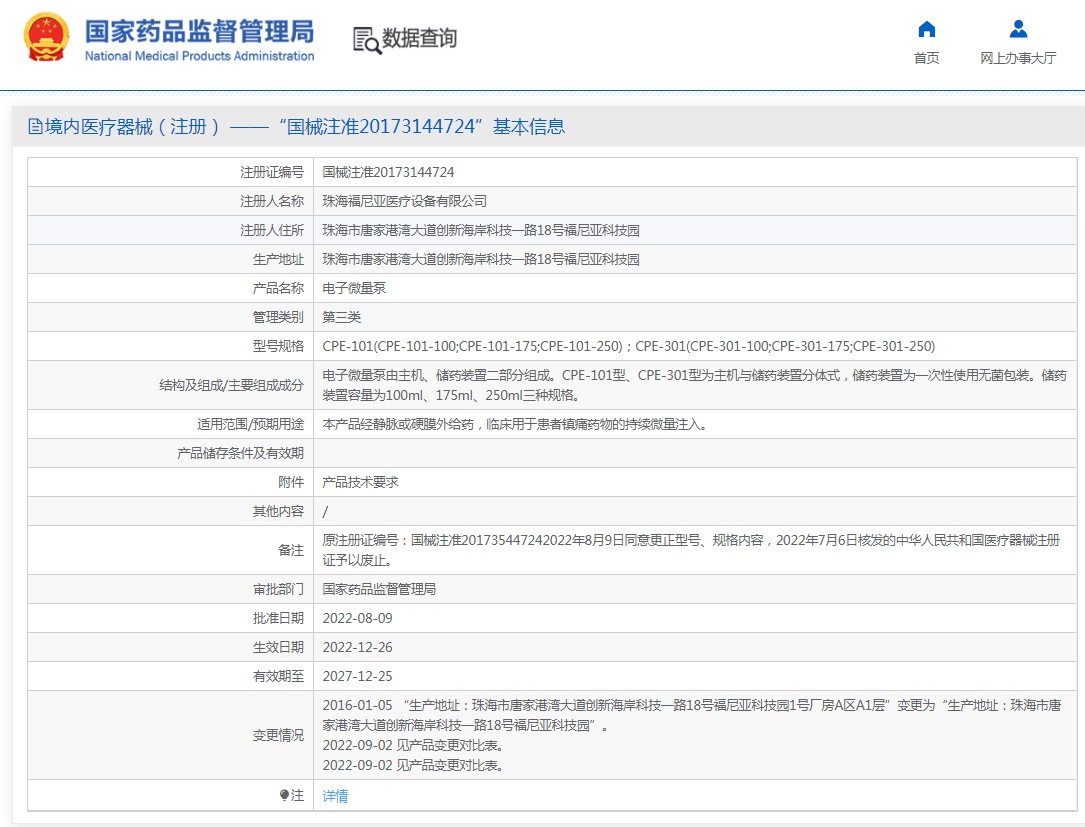This screenshot has width=1085, height=827.
Task: Select the registration number 国械注准20173144724 cell
Action: (388, 172)
